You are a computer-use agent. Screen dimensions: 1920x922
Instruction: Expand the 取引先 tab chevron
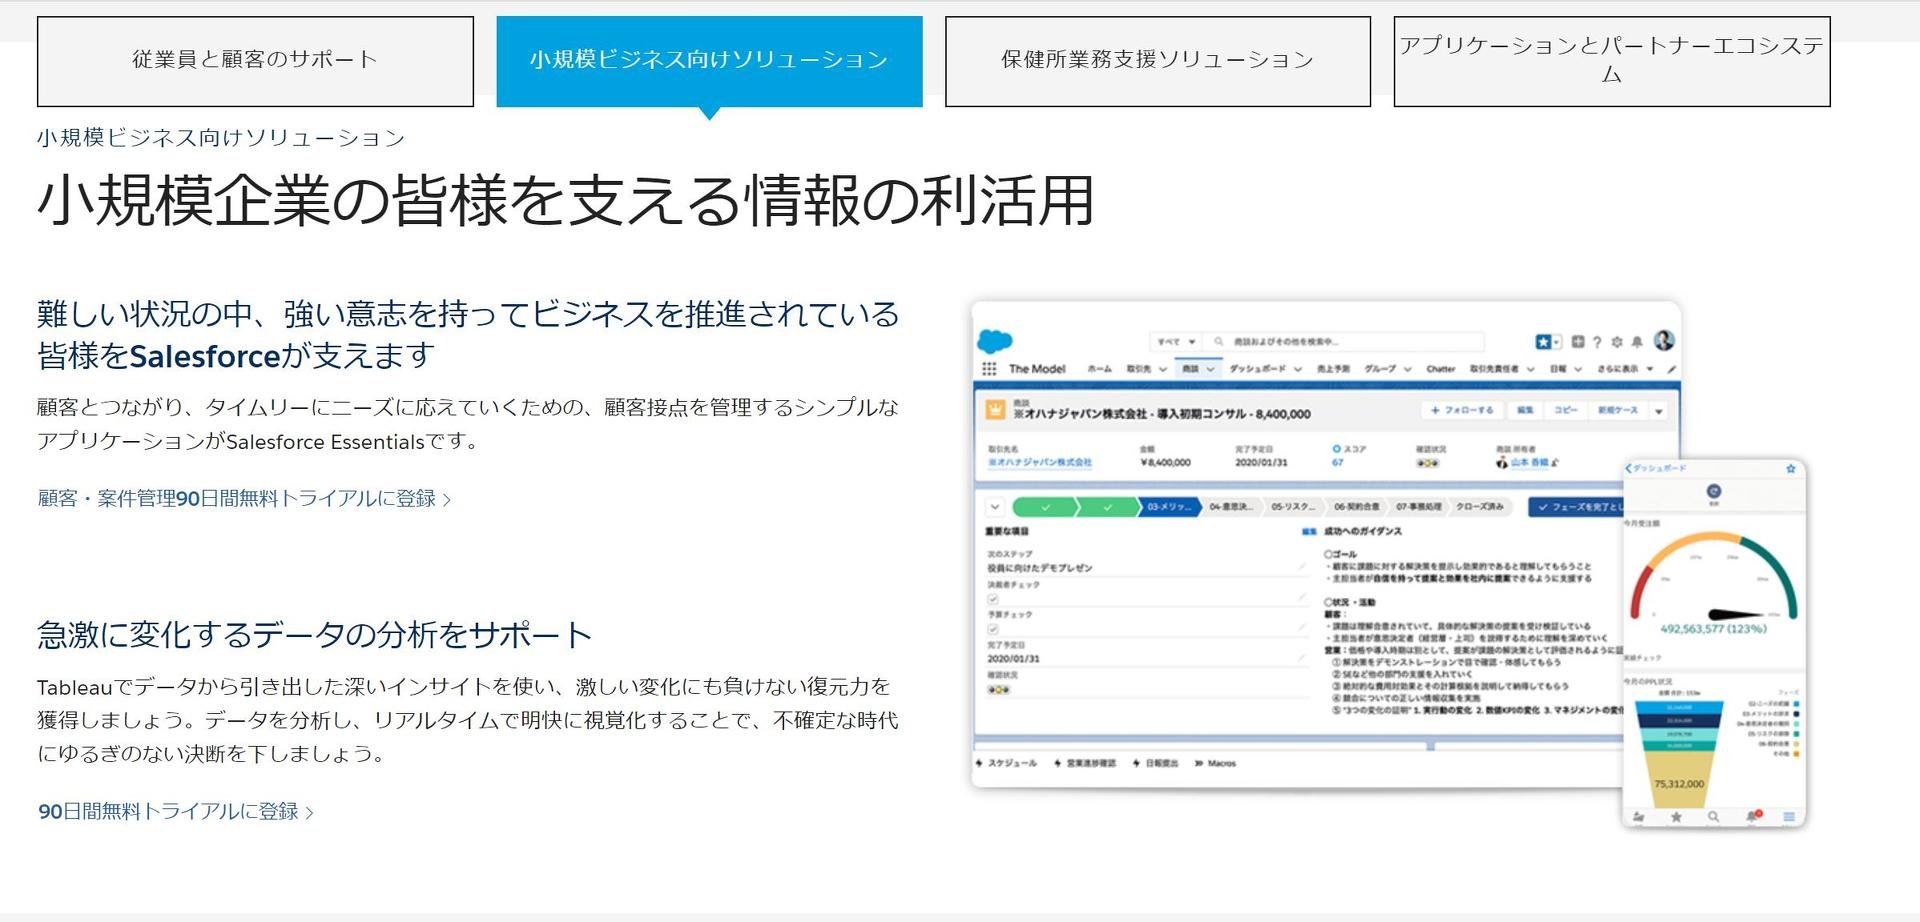click(1163, 369)
